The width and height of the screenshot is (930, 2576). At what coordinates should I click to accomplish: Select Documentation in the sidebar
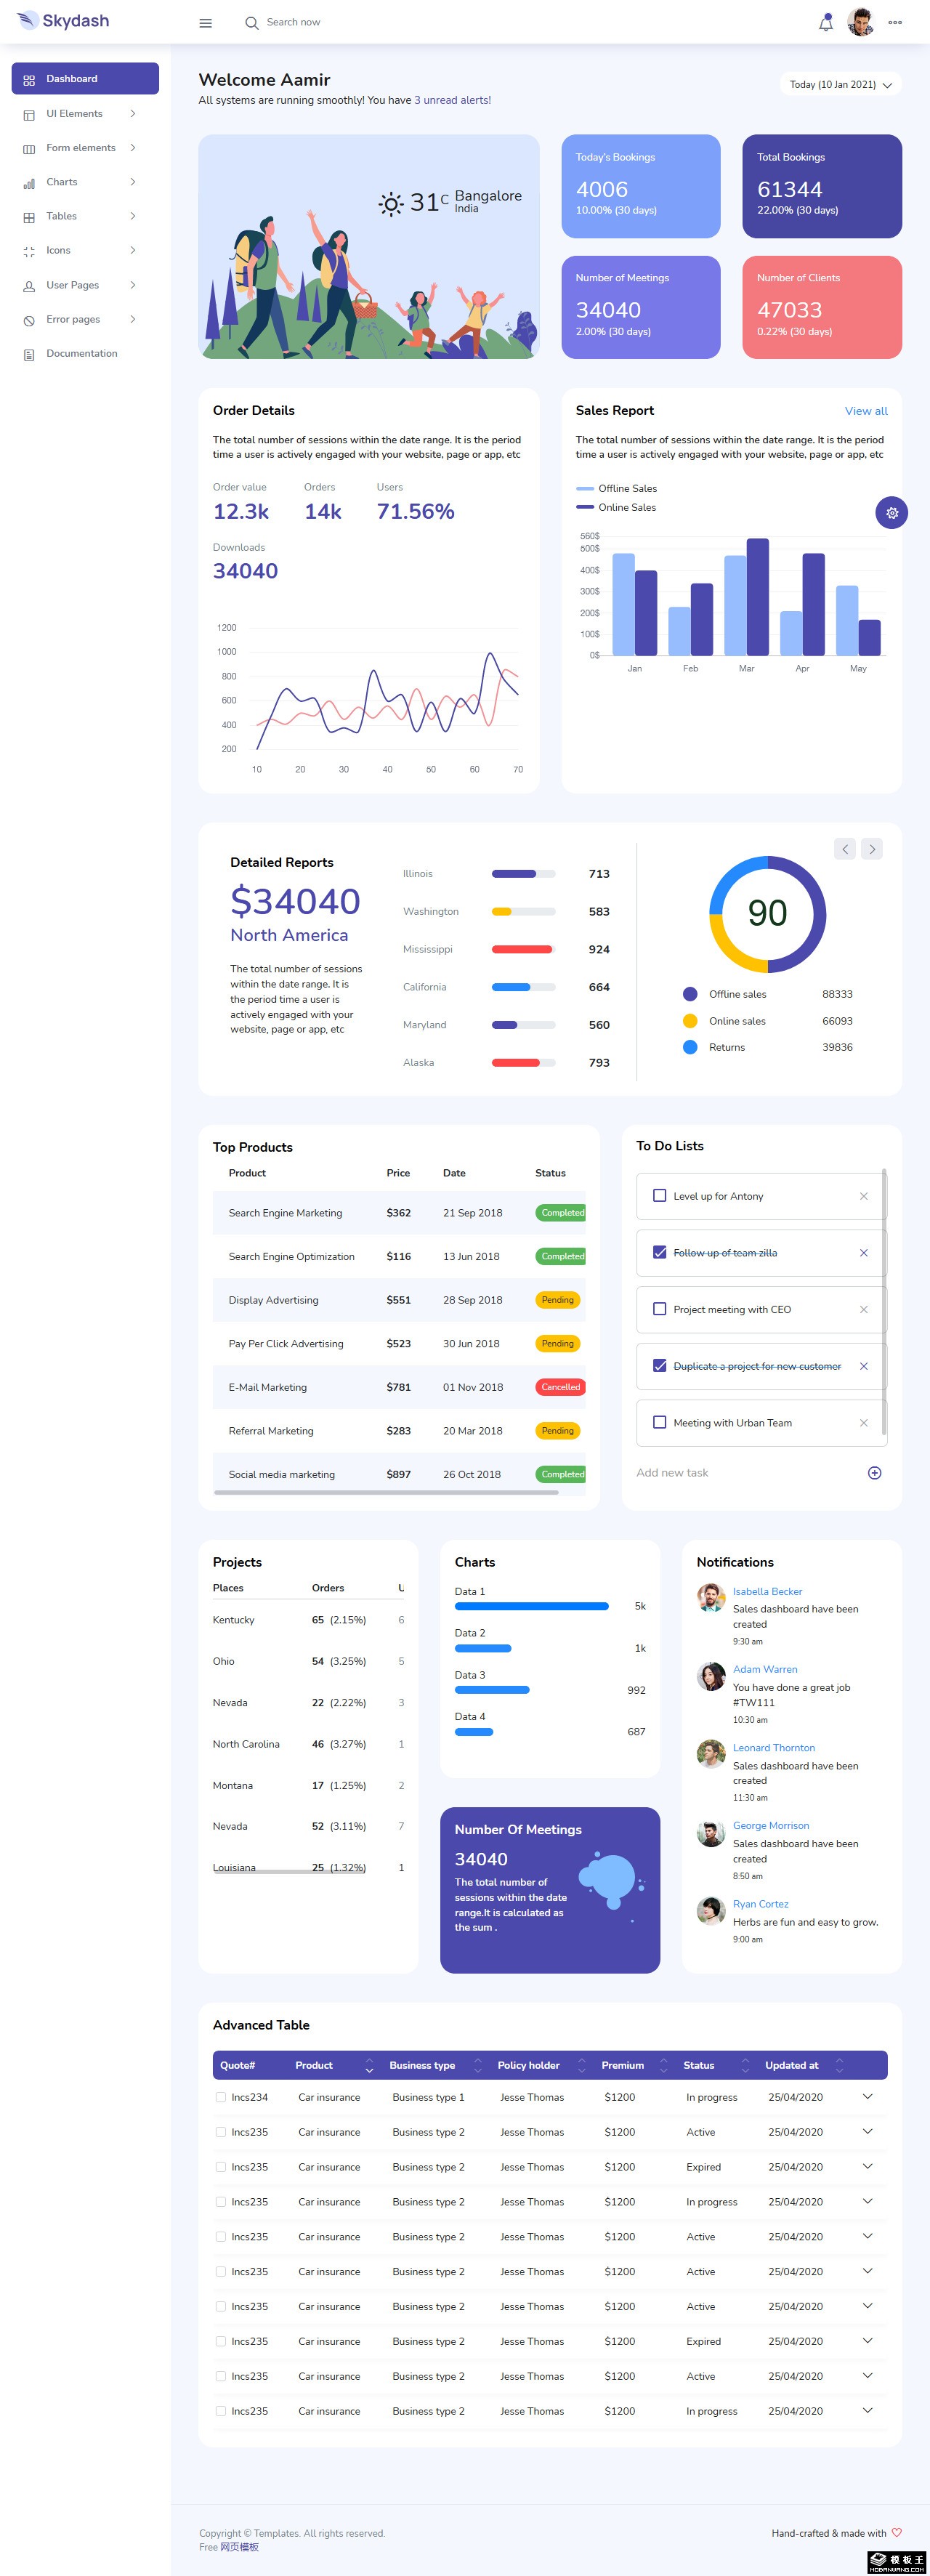tap(81, 353)
